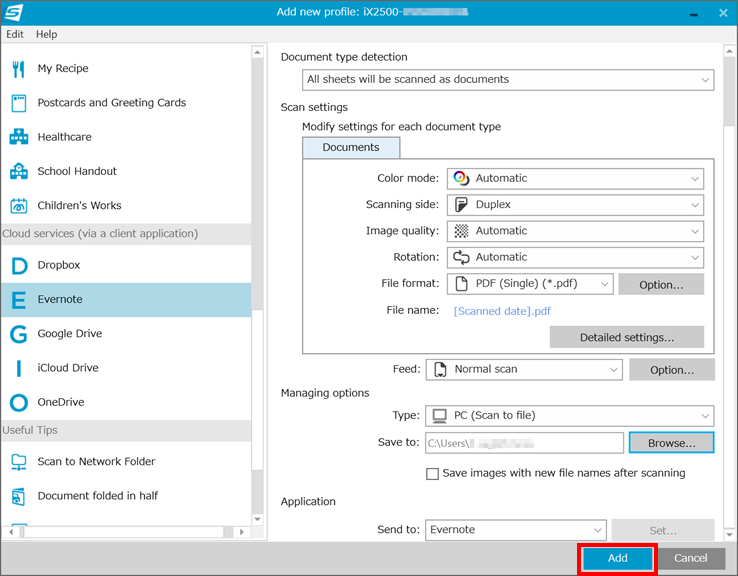Click the Duplex scanning side icon
Viewport: 738px width, 576px height.
(461, 205)
